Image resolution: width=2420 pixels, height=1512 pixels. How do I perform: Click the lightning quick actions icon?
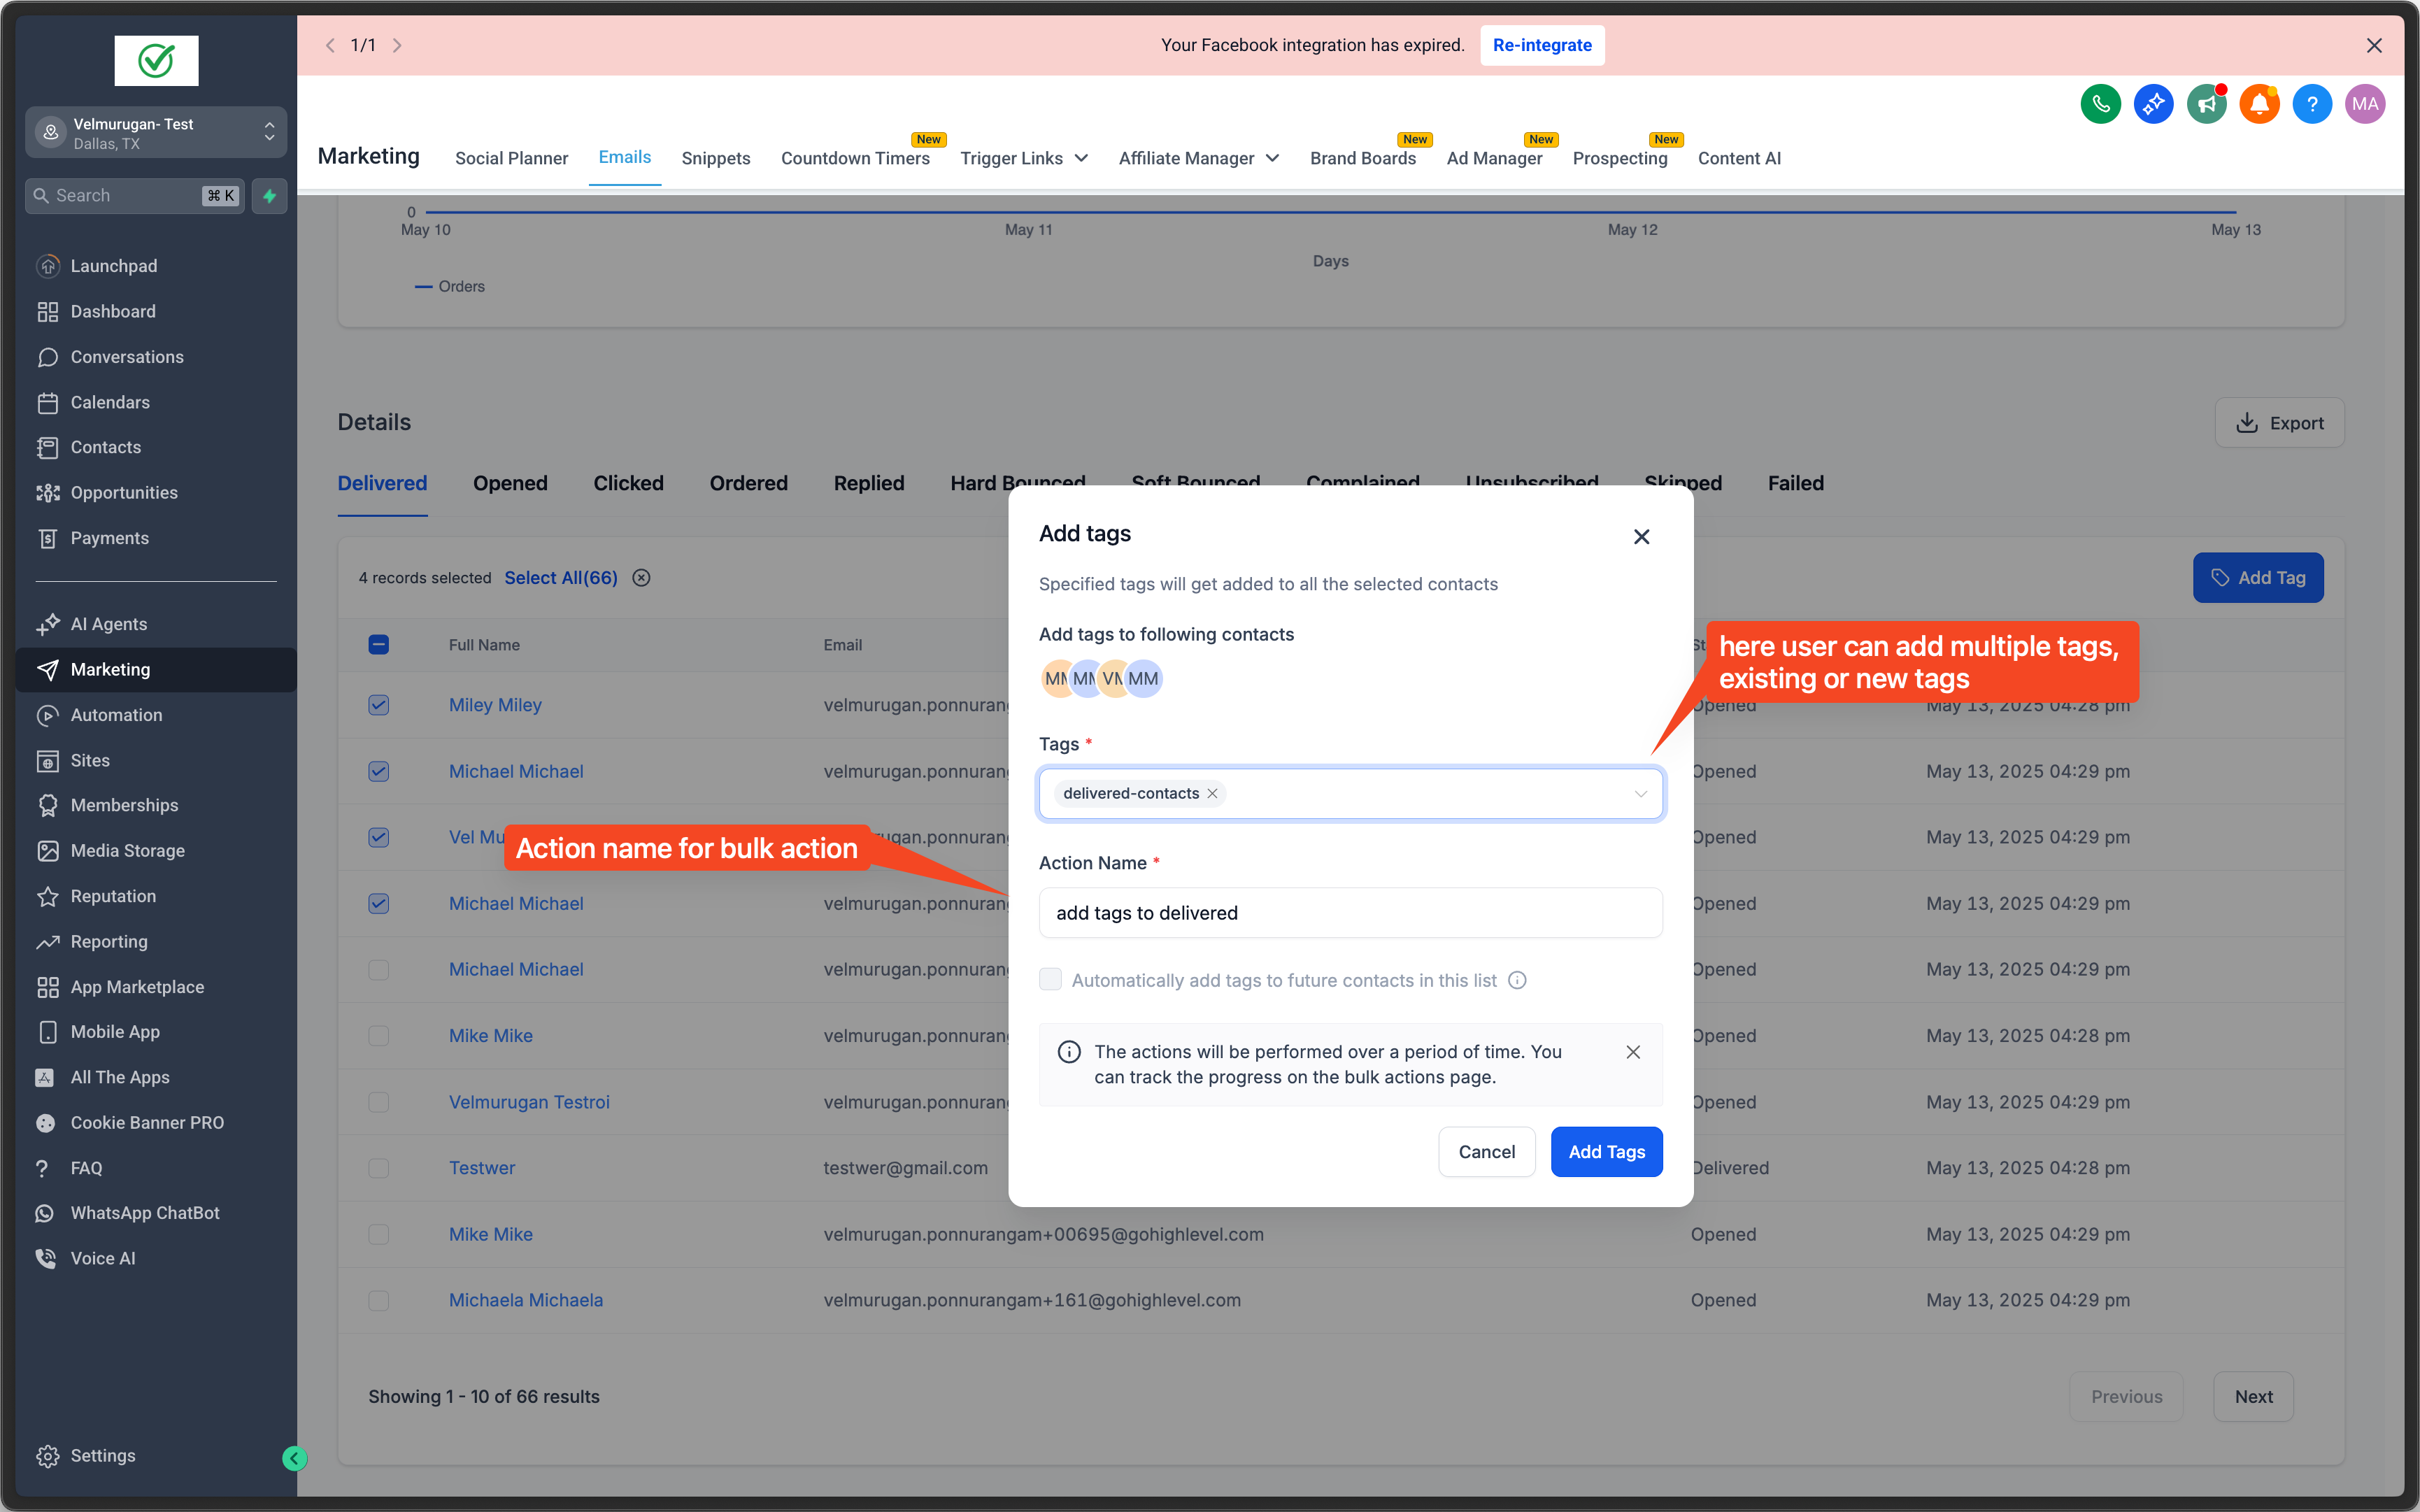click(269, 196)
